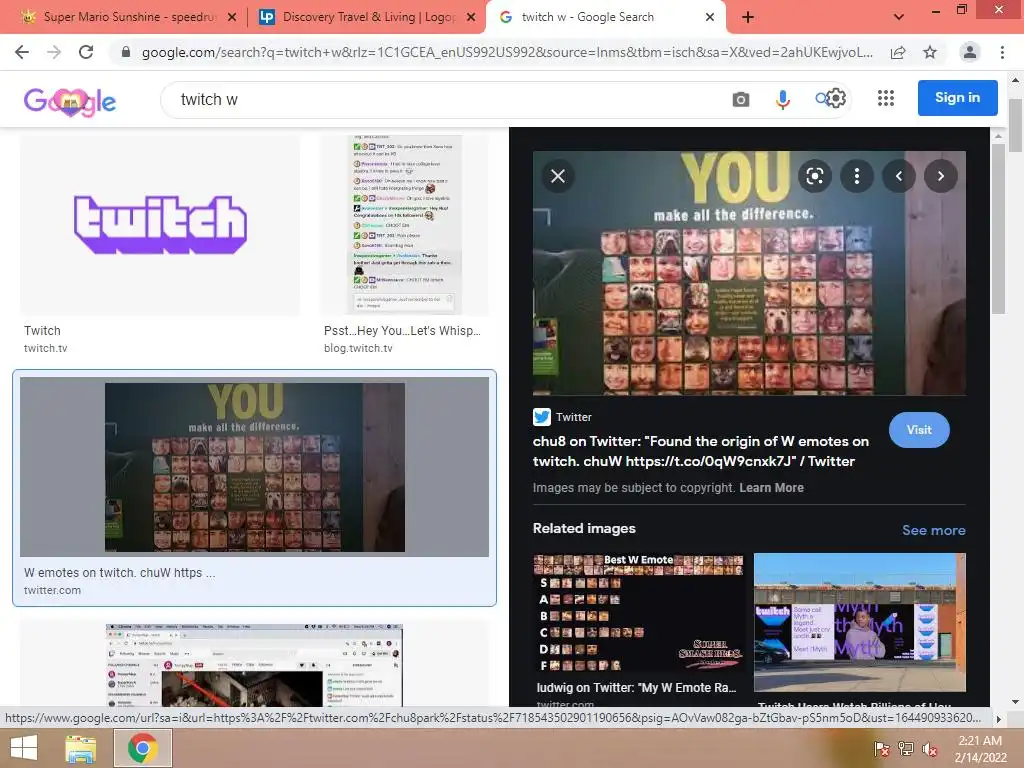Click the twitch.tv source text

[x=46, y=348]
